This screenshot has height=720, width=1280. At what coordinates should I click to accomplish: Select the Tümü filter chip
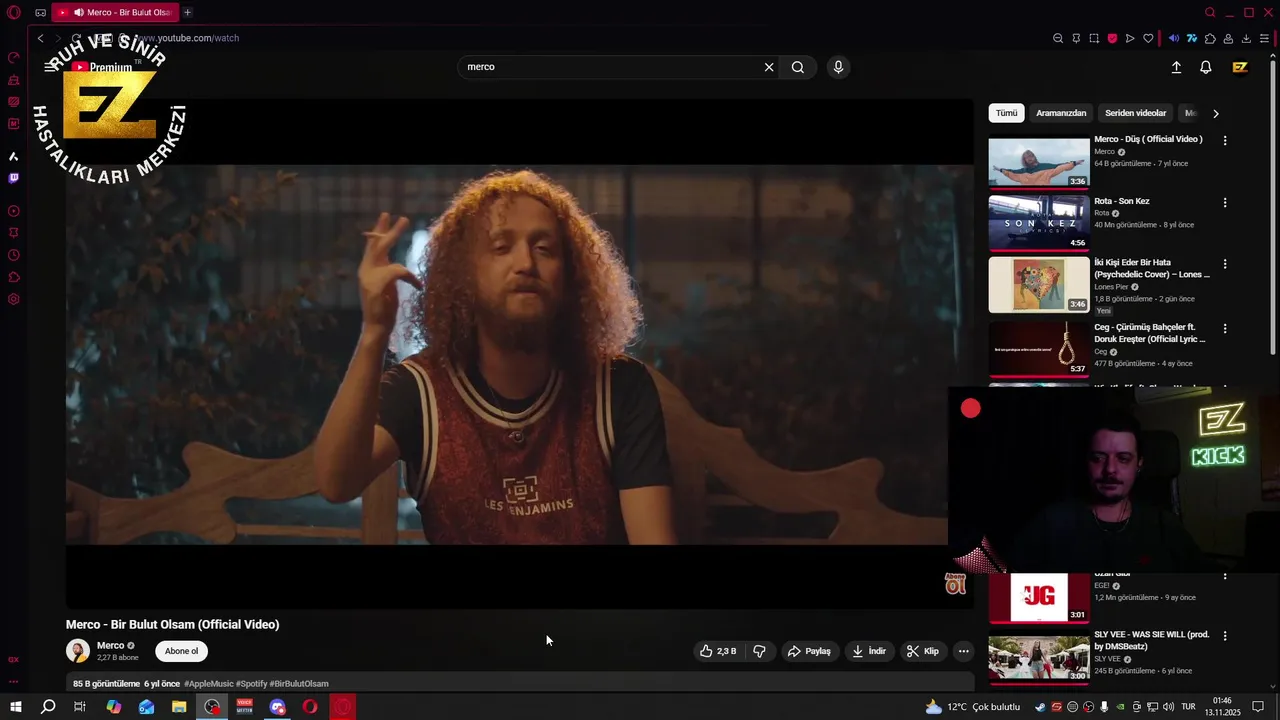[1006, 113]
